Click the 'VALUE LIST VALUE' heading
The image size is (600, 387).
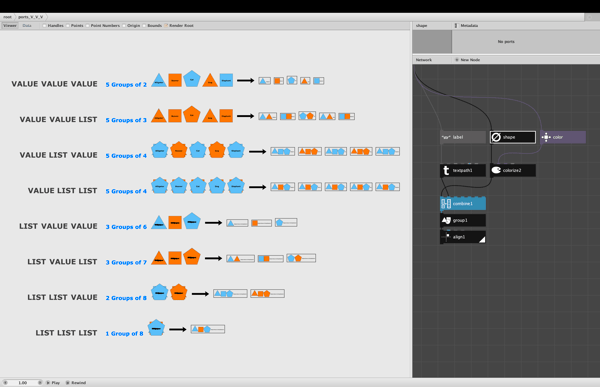pos(59,155)
